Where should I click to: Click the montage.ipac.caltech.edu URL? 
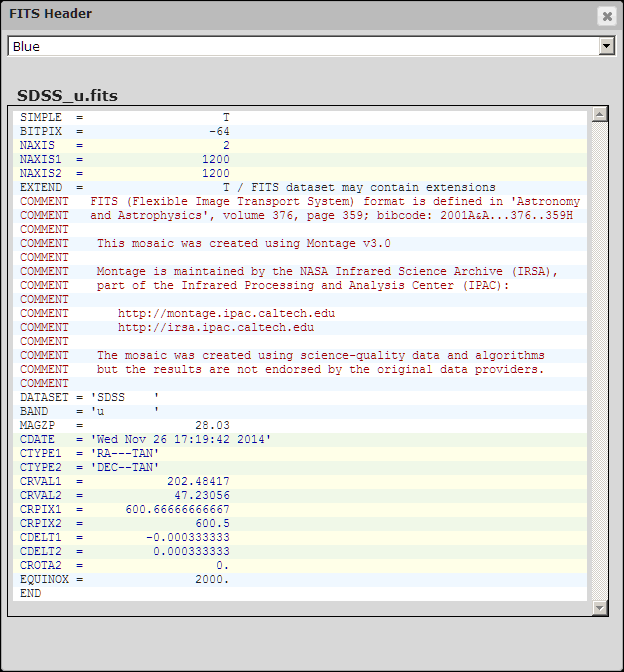(x=226, y=313)
